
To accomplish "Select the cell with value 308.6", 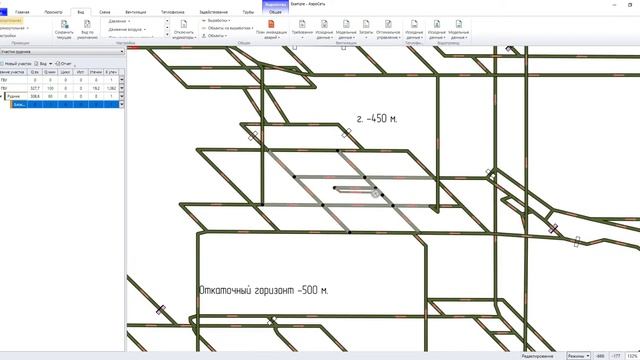I will pos(35,96).
